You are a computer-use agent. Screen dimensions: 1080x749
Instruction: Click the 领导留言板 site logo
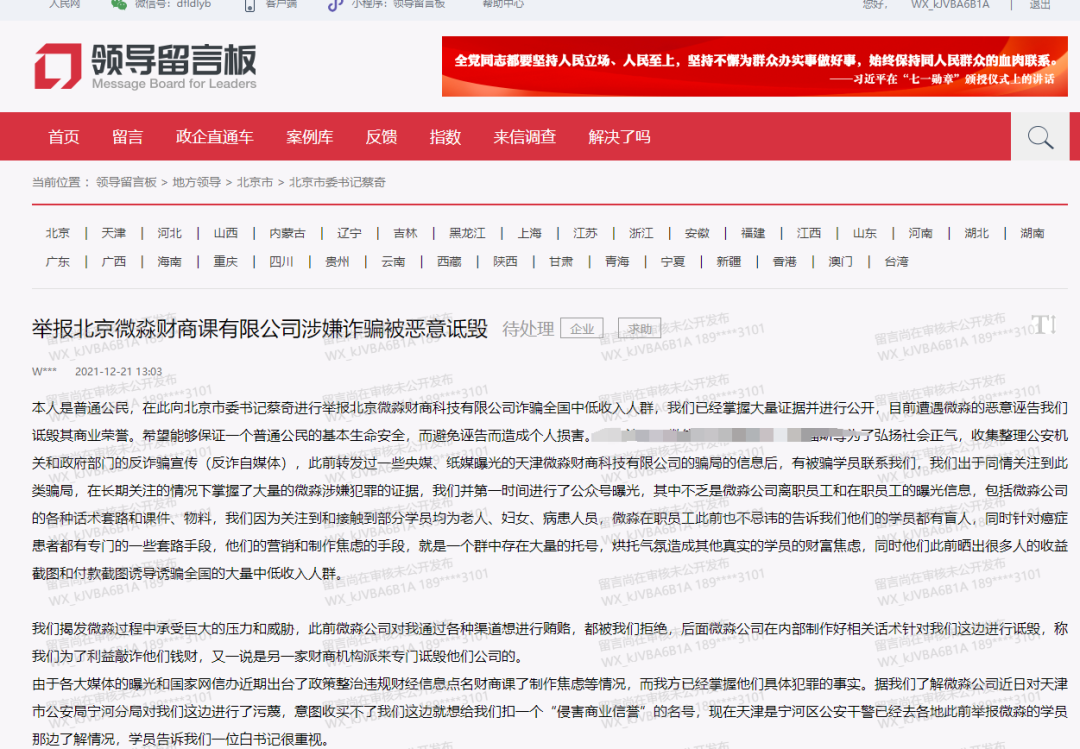coord(145,67)
